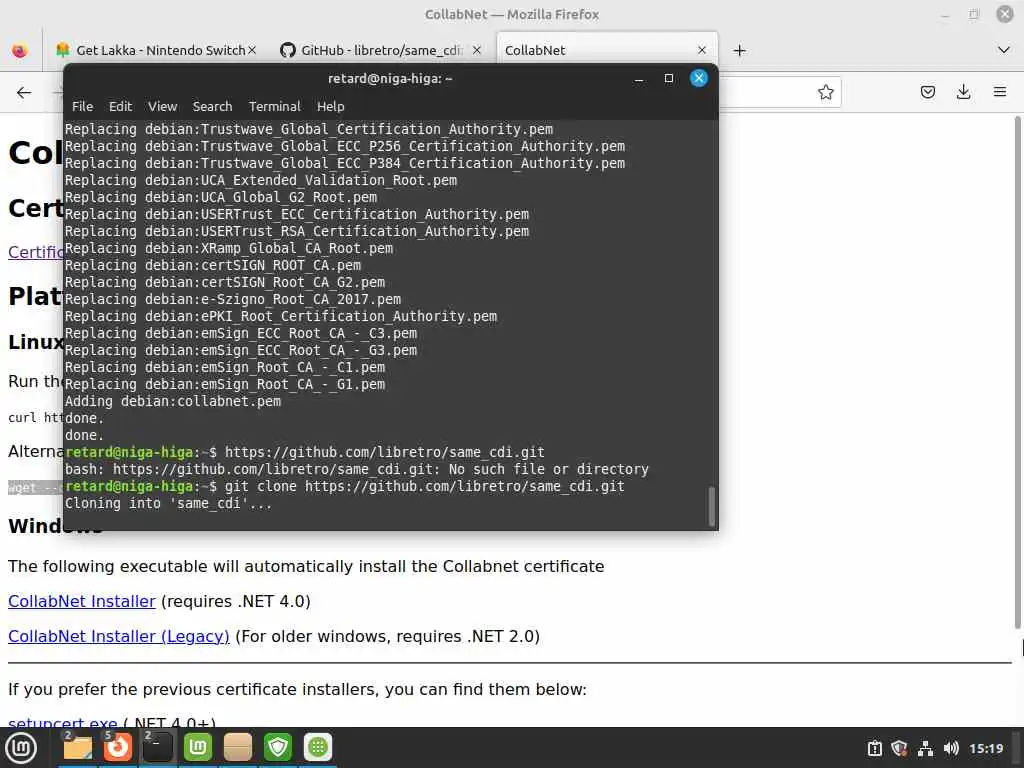Screen dimensions: 1024x768
Task: Switch to Get Lakka - Nintendo Switch tab
Action: tap(157, 50)
